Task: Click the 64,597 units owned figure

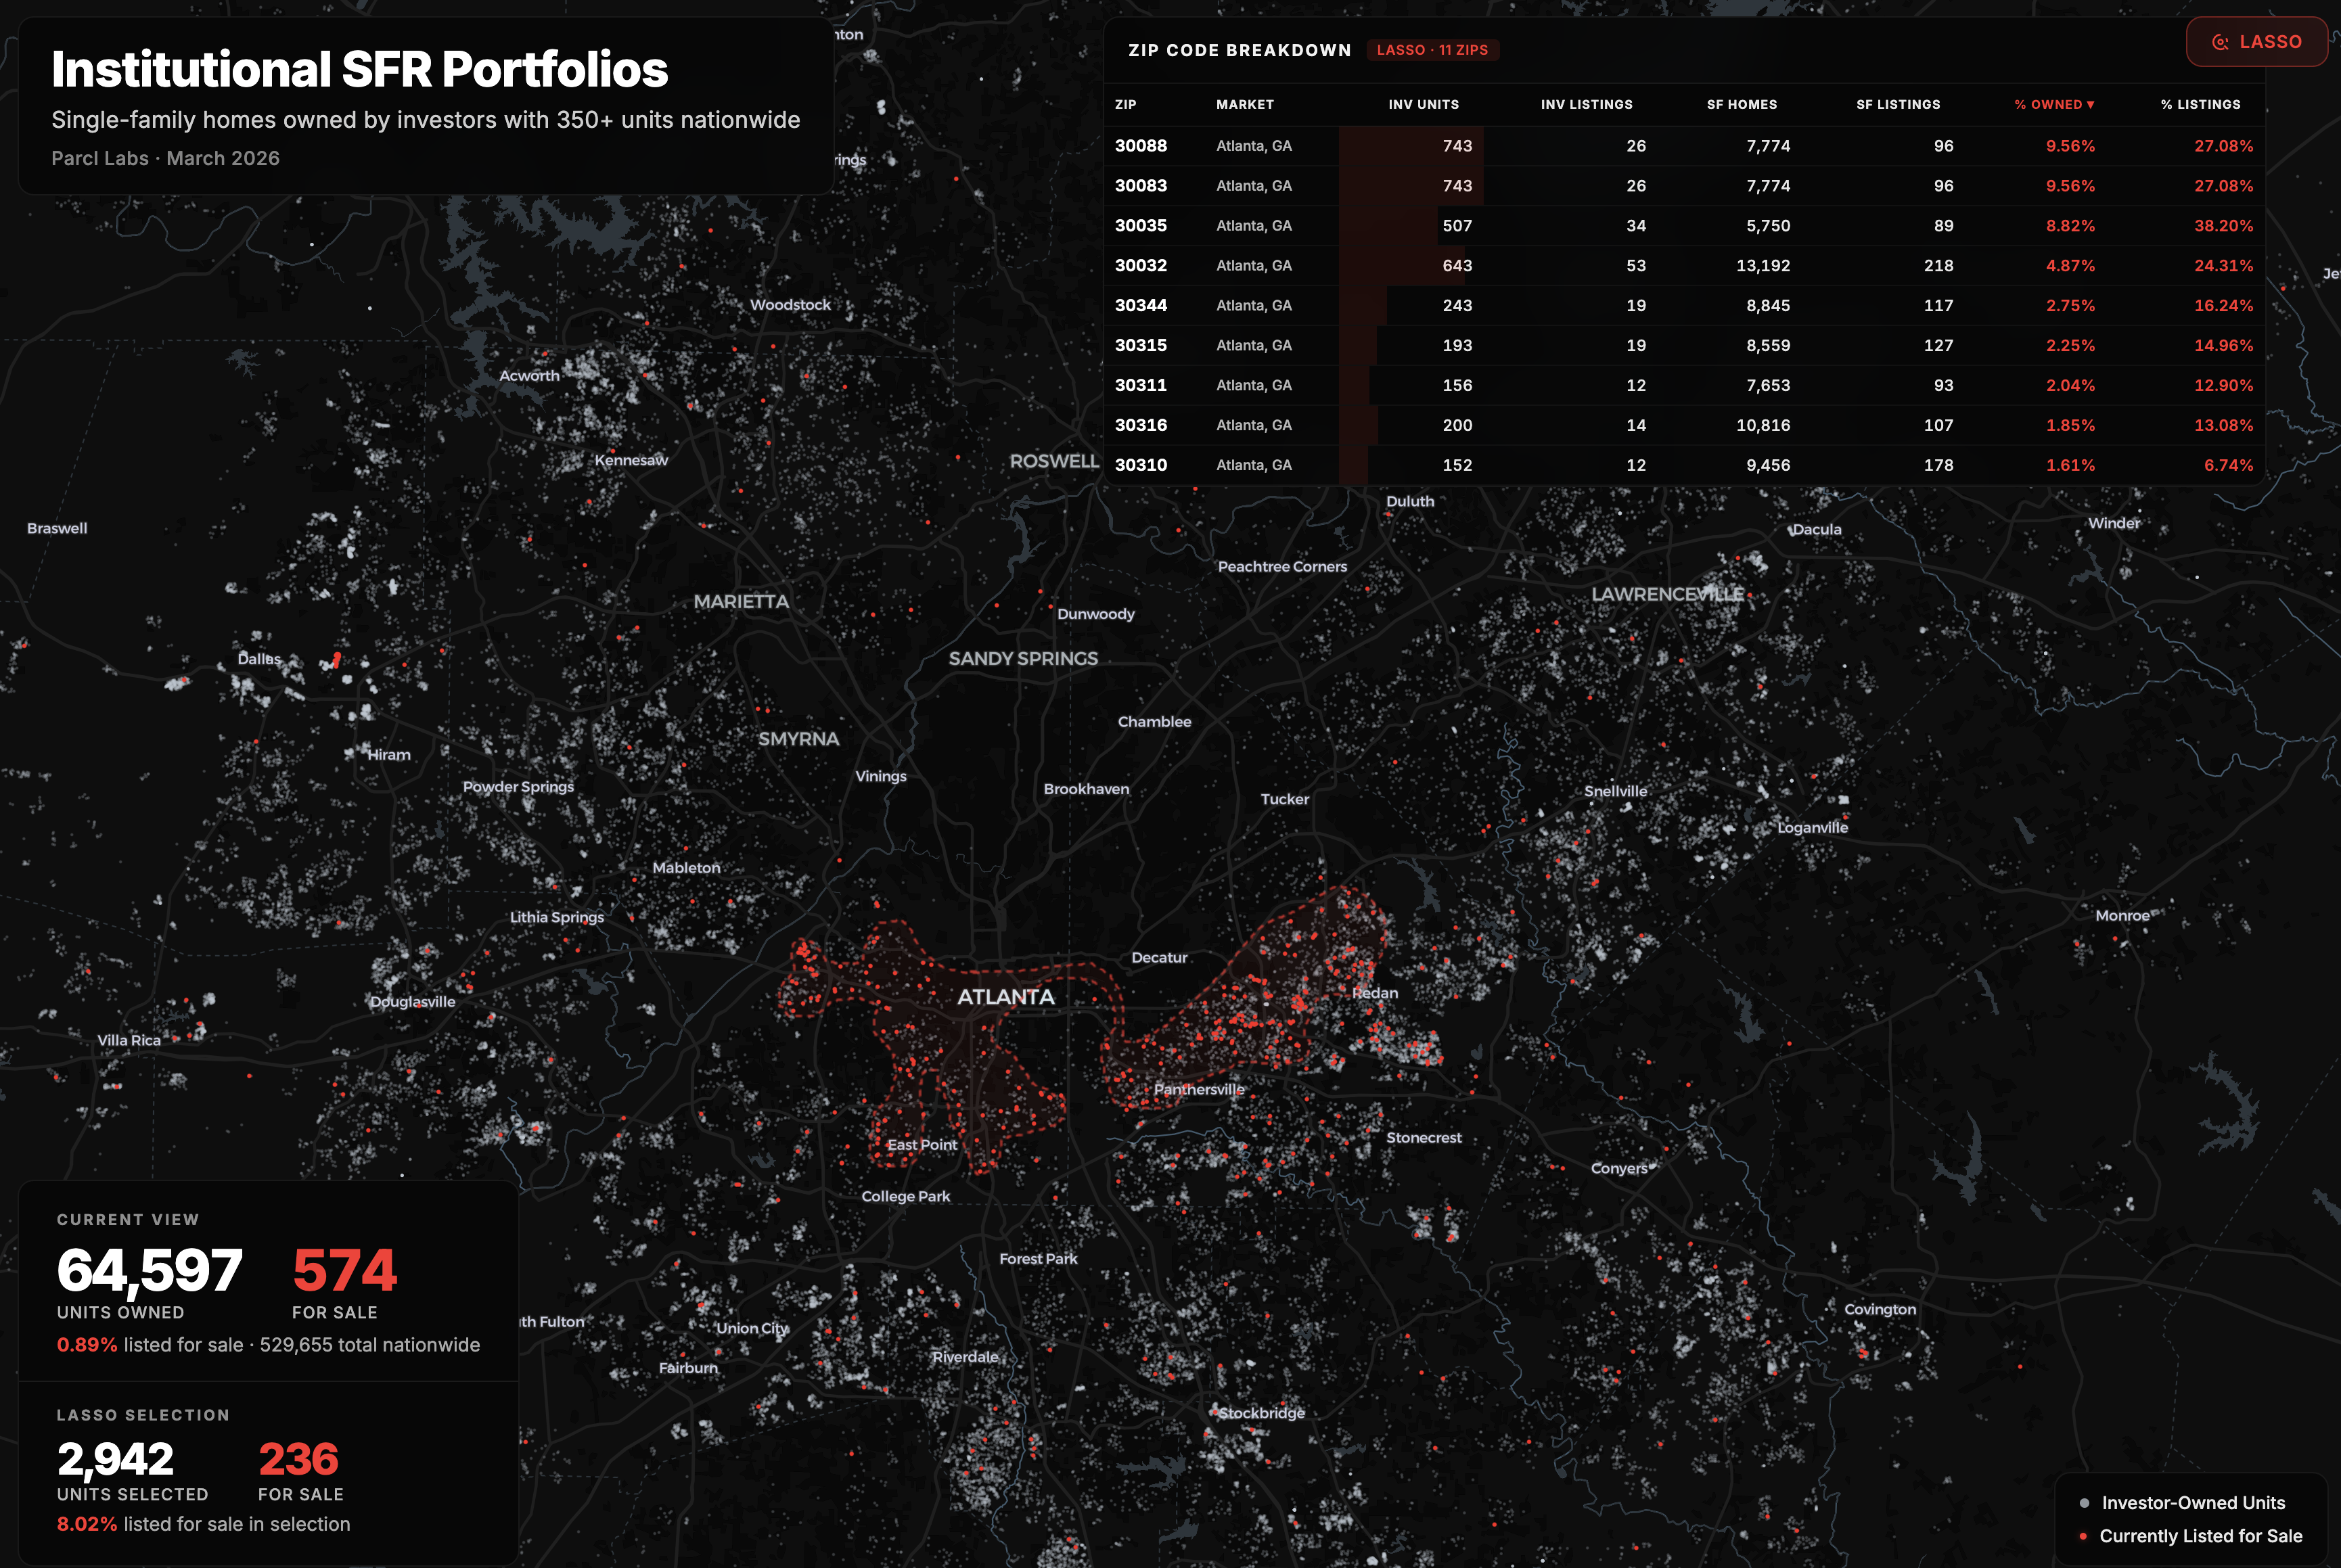Action: pyautogui.click(x=149, y=1270)
